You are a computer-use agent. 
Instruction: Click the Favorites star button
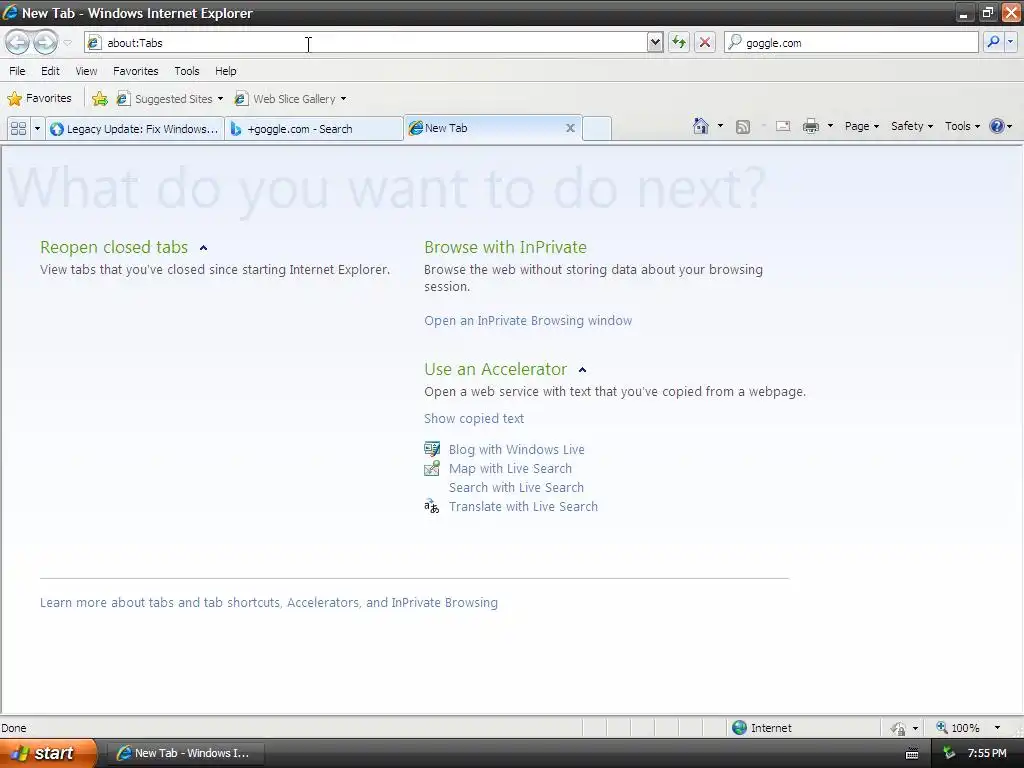coord(39,99)
